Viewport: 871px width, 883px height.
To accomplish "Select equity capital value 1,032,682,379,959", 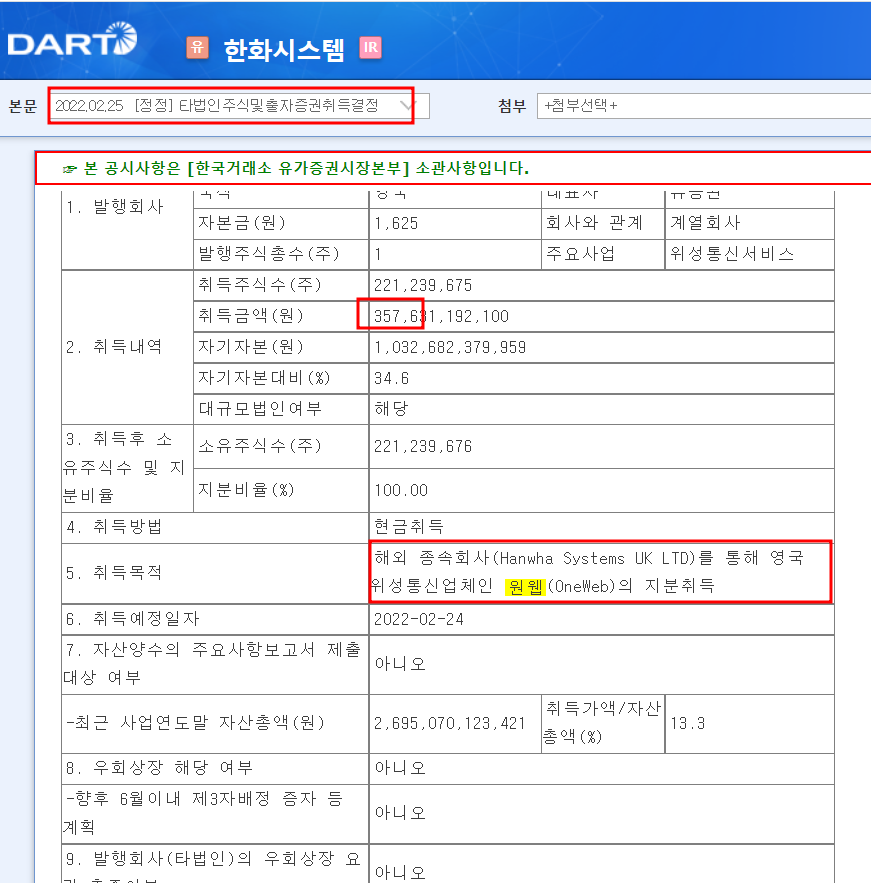I will 450,347.
